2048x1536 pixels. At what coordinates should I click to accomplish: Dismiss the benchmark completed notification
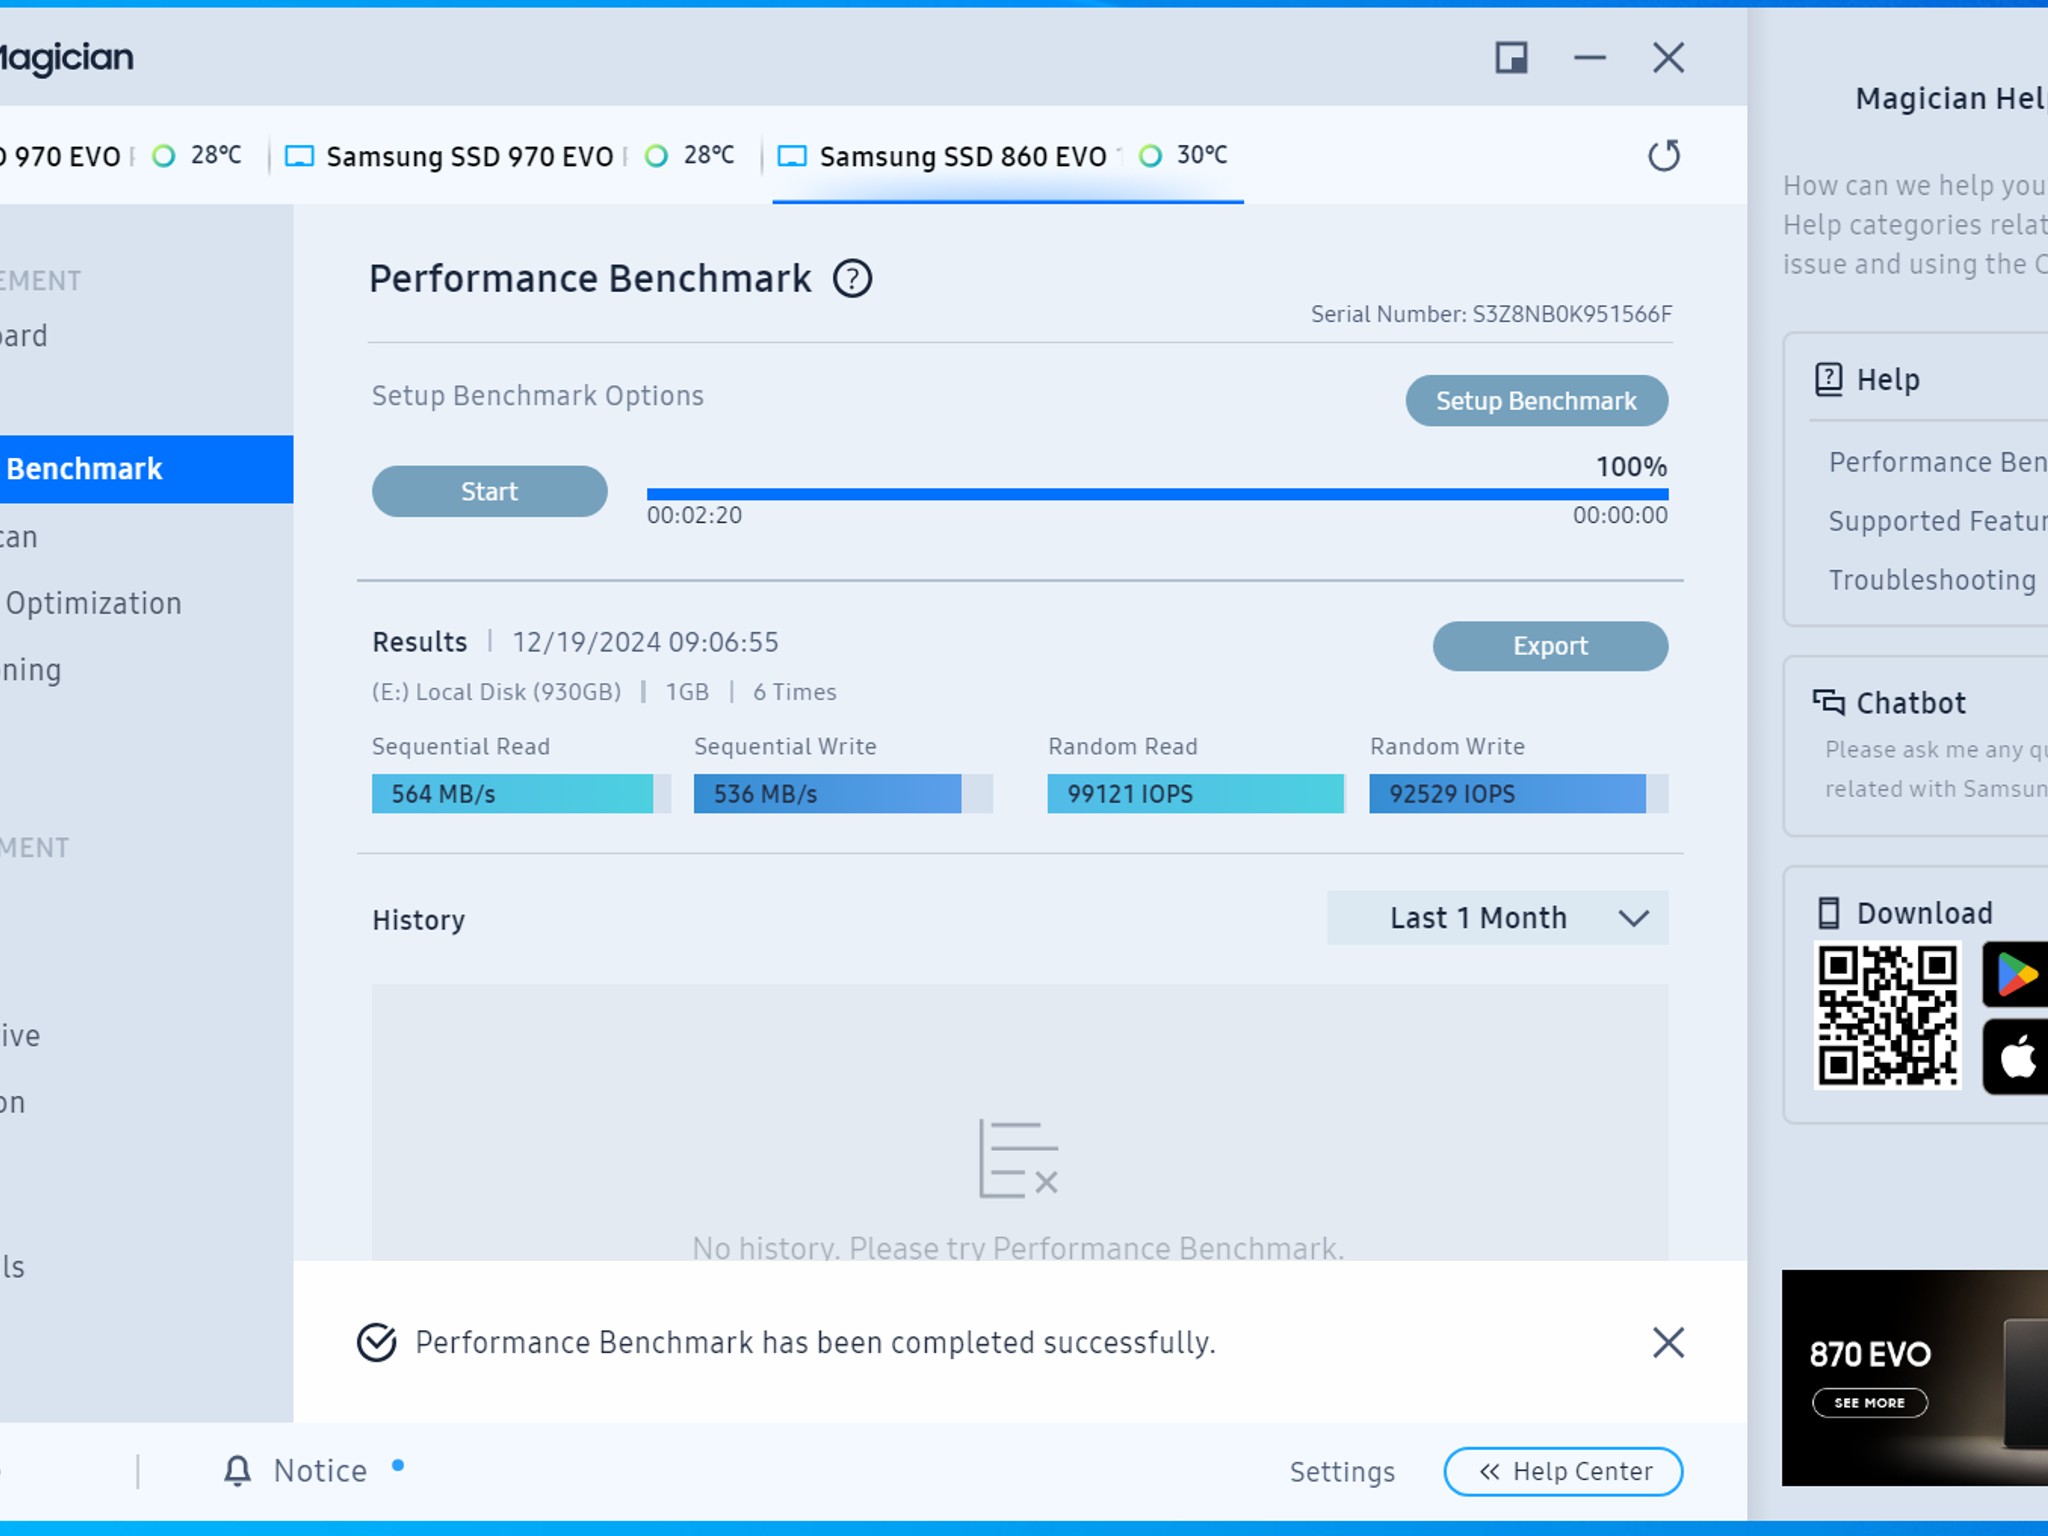point(1668,1342)
